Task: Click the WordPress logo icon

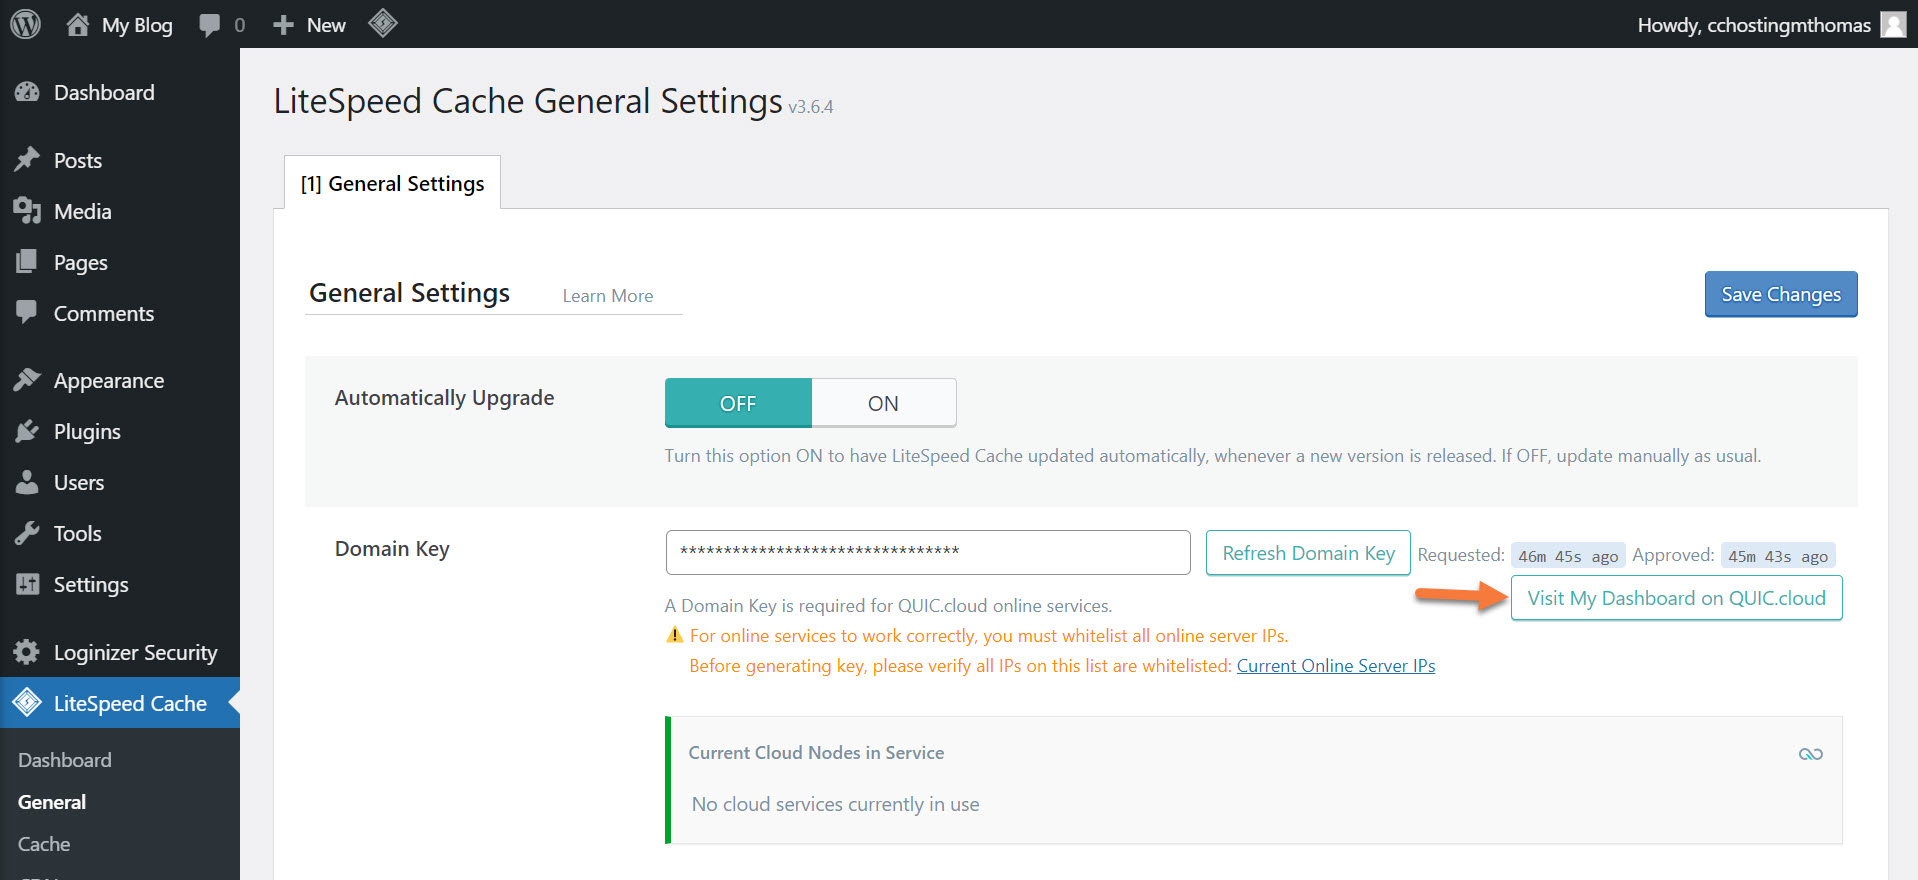Action: pyautogui.click(x=25, y=24)
